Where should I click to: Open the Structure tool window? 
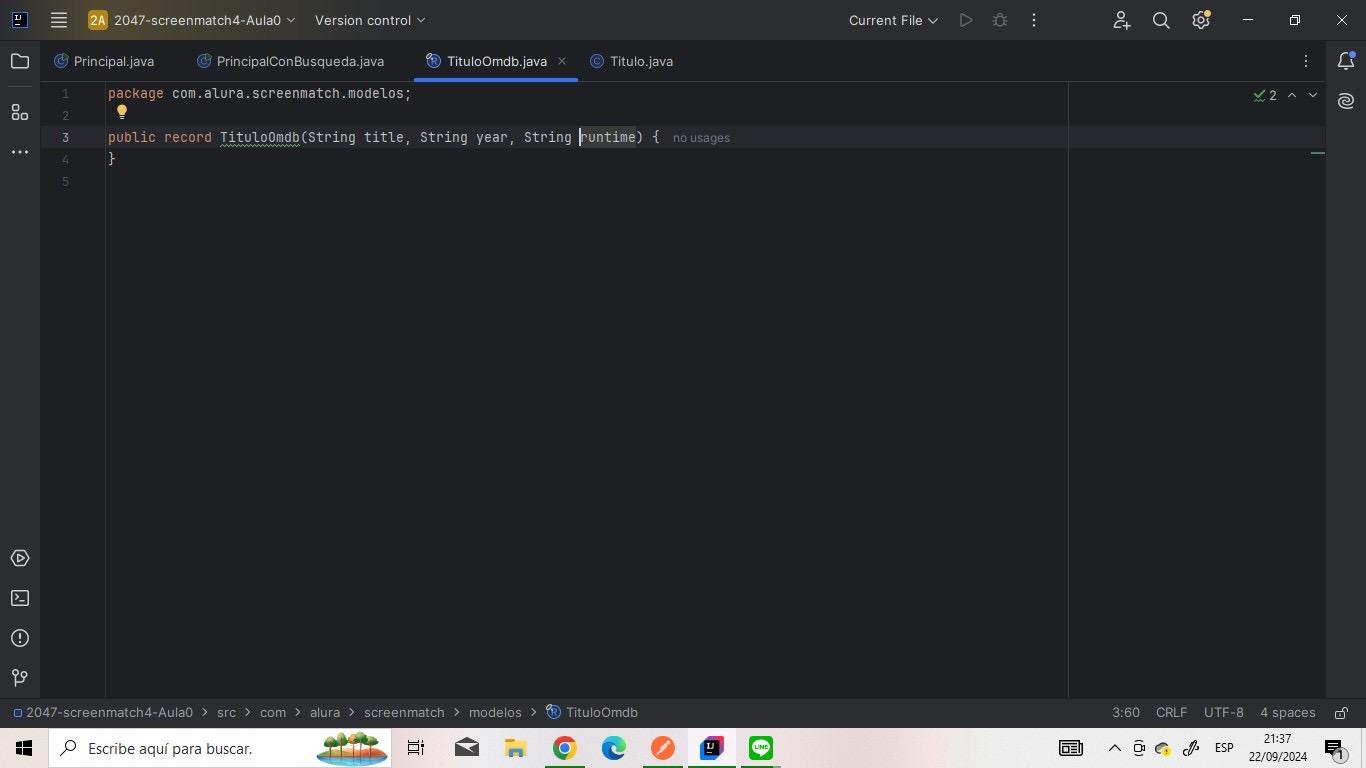20,112
